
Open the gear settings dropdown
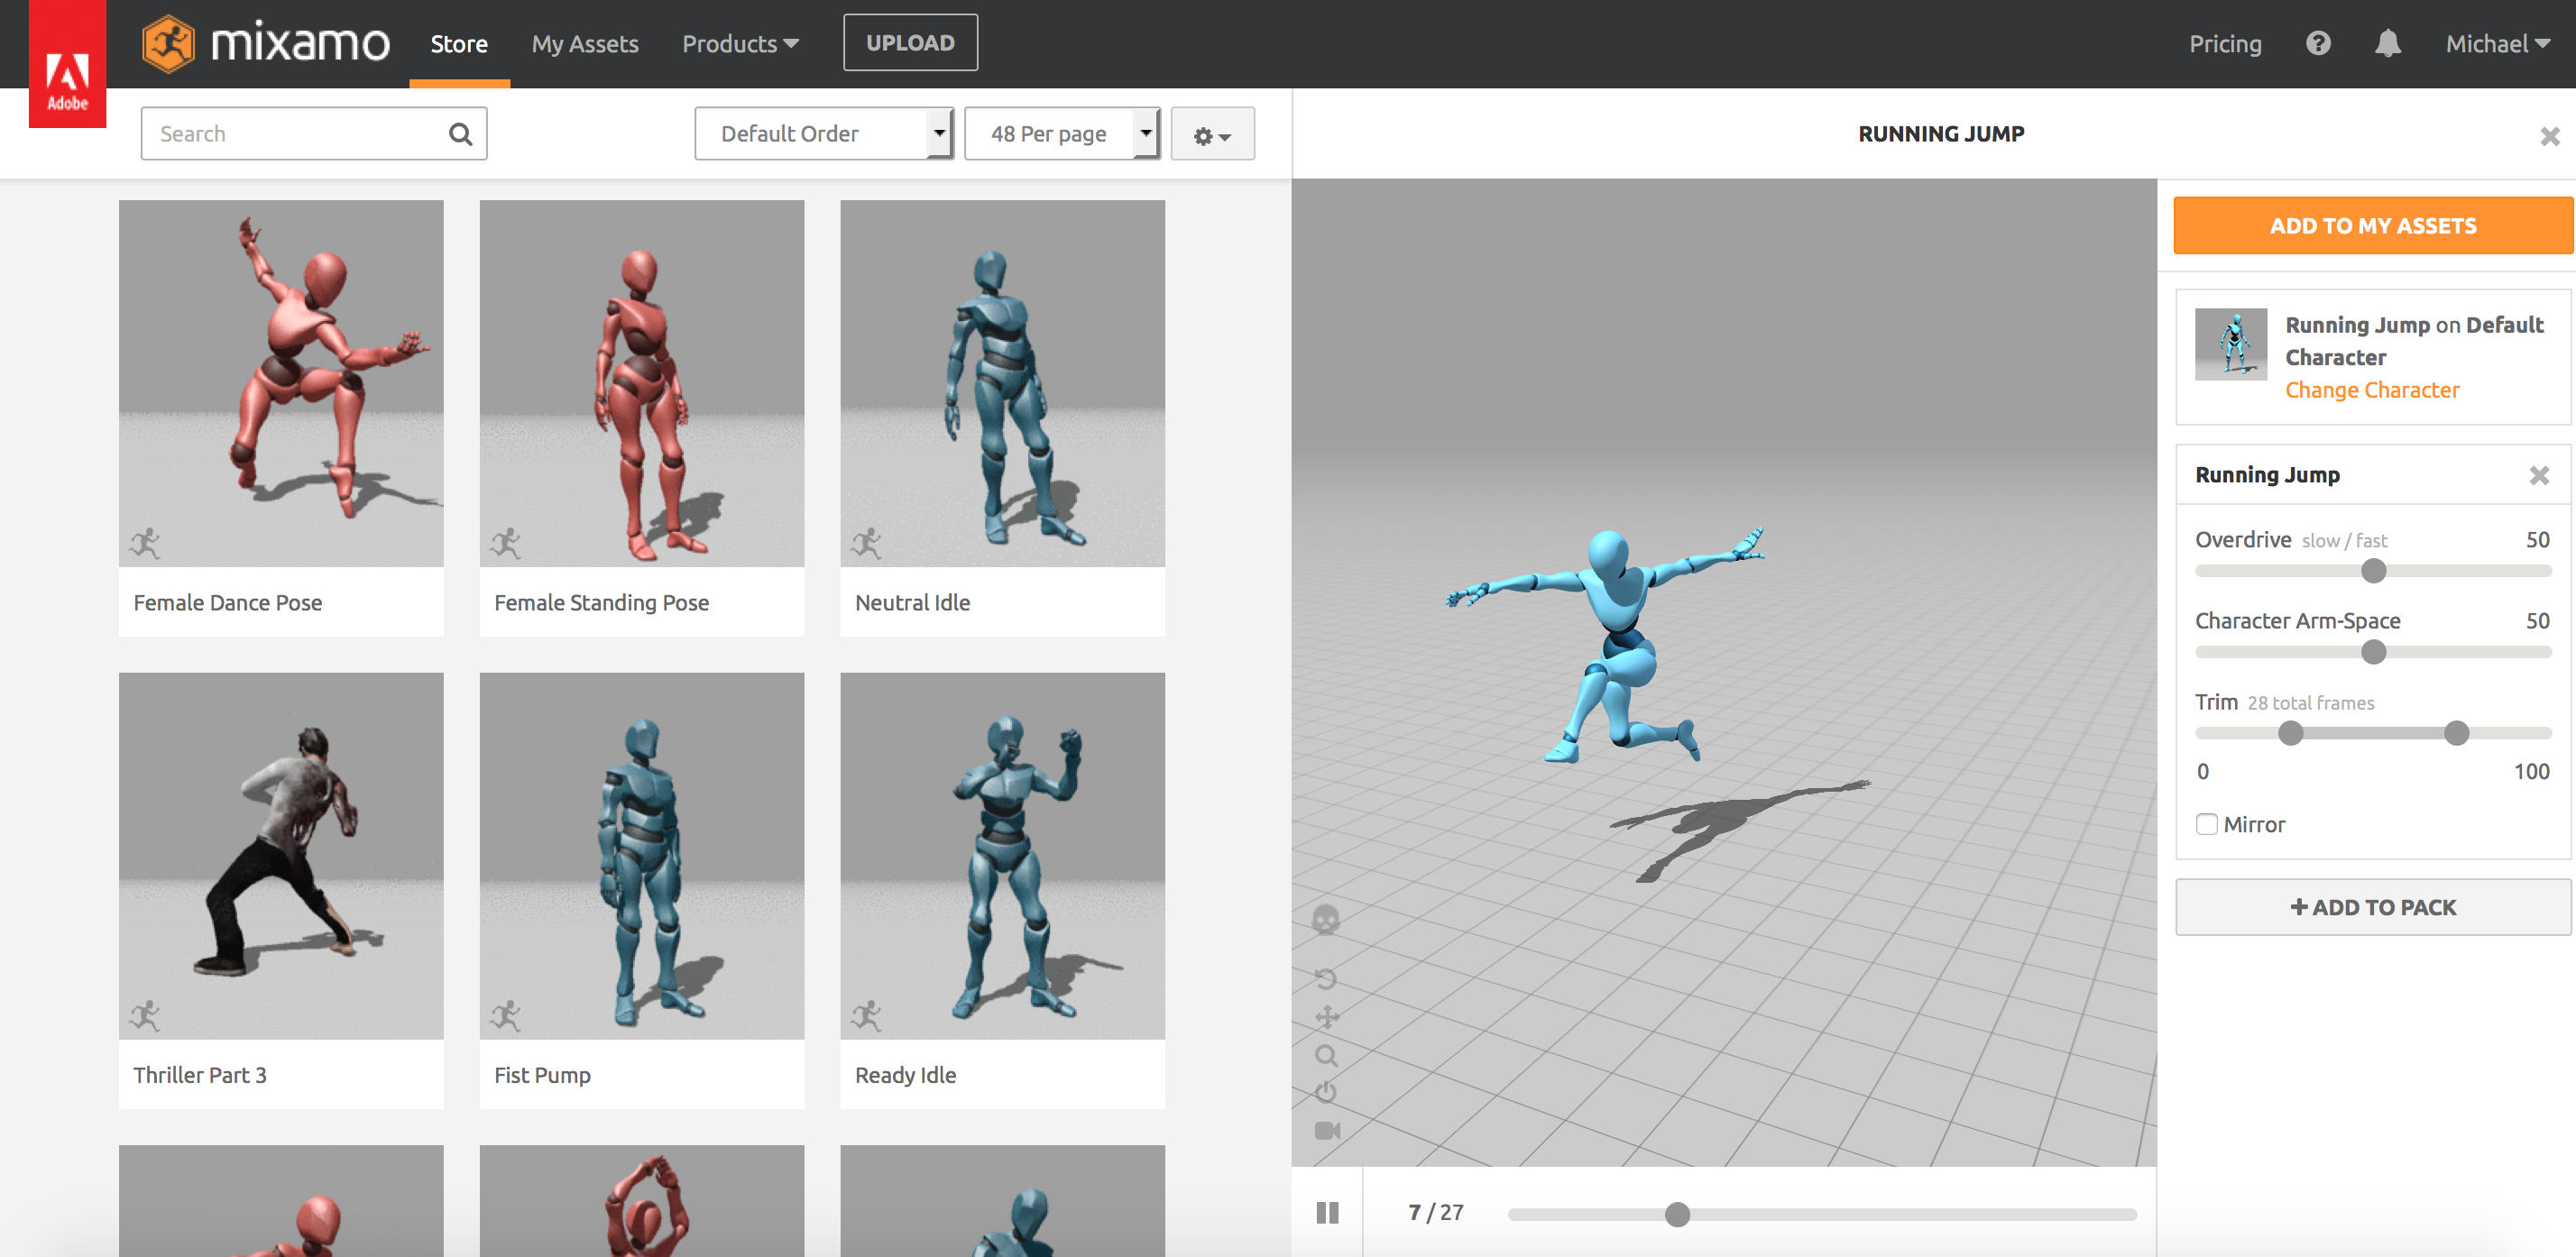[x=1212, y=134]
